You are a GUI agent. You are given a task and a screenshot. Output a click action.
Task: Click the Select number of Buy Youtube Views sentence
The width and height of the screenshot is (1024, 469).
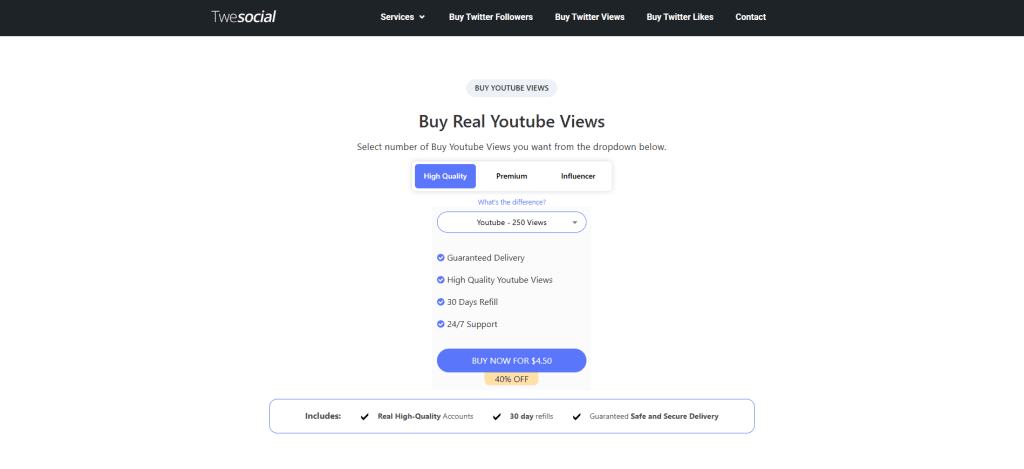(511, 147)
